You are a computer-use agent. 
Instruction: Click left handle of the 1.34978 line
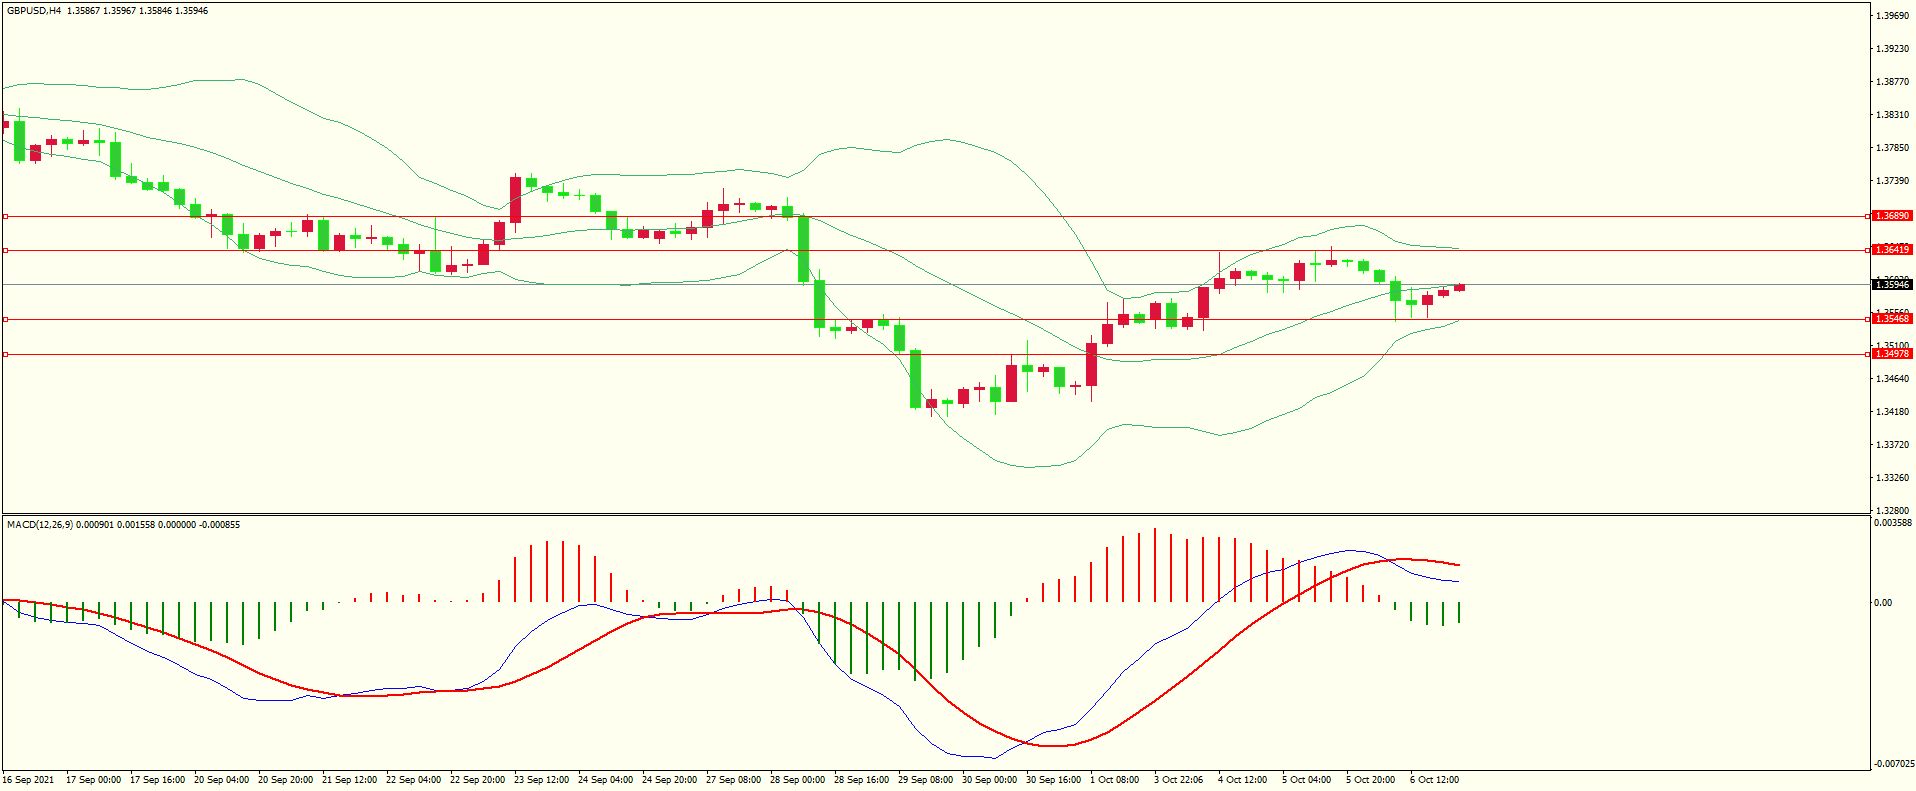5,354
